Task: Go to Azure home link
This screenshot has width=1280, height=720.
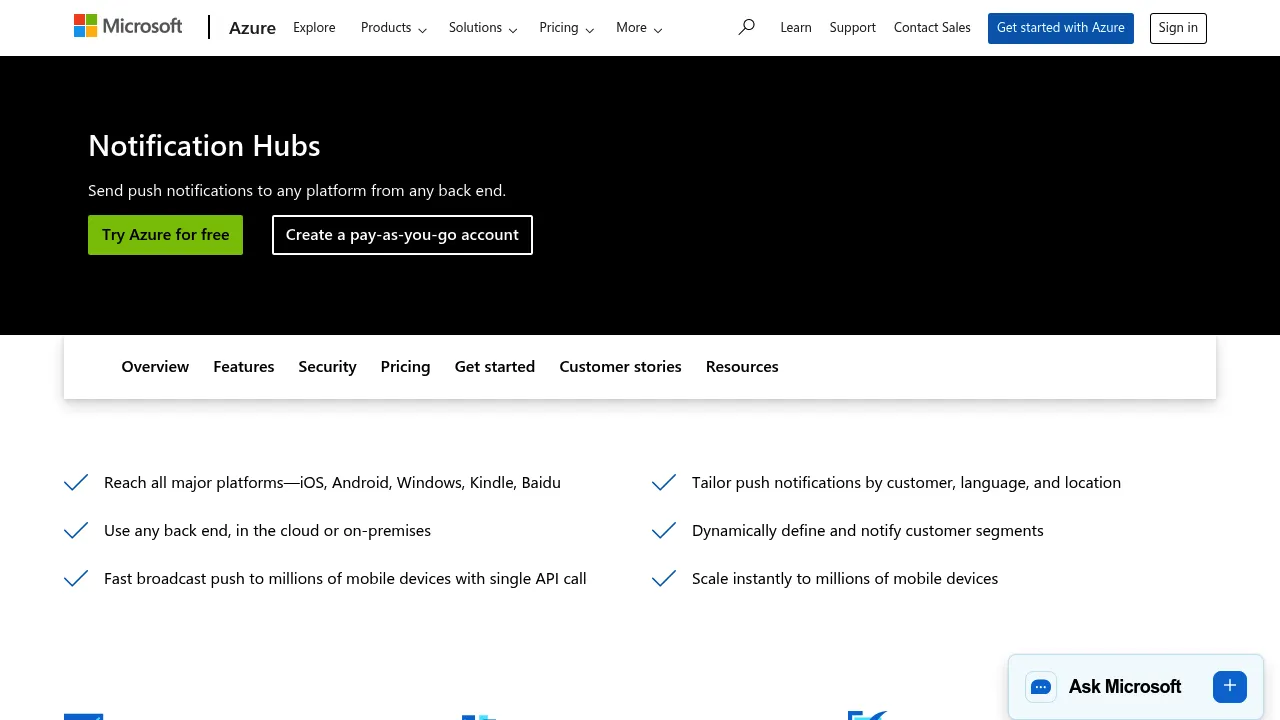Action: (x=252, y=28)
